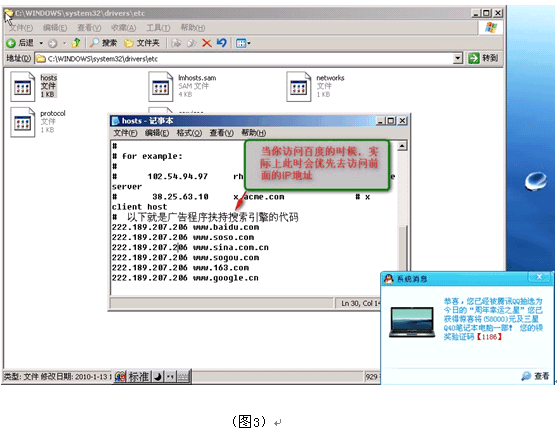Click the blue prize message text link
The image size is (557, 442).
pyautogui.click(x=493, y=319)
